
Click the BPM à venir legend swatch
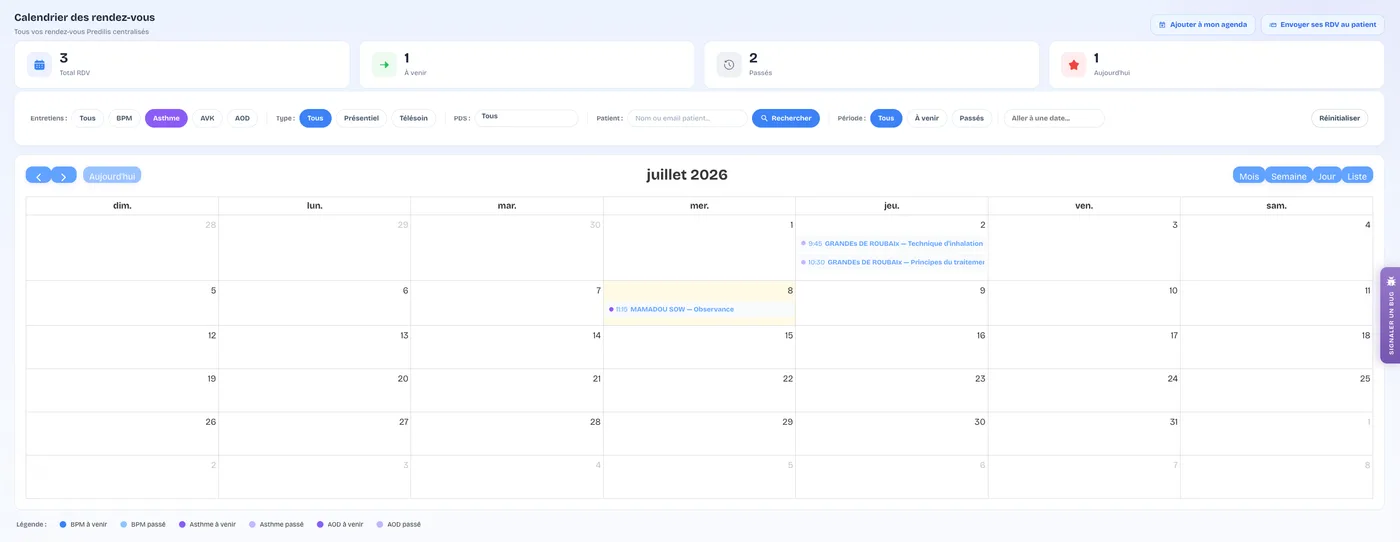(x=63, y=524)
